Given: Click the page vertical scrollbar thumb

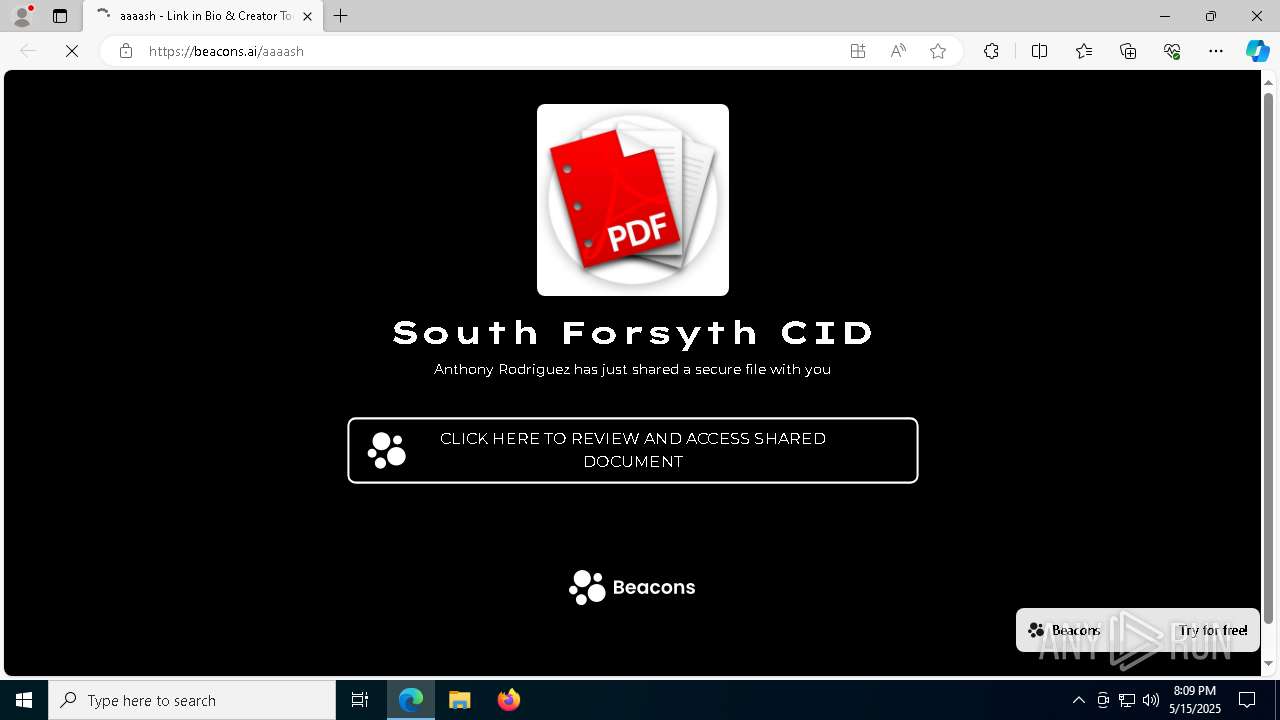Looking at the screenshot, I should [1269, 358].
